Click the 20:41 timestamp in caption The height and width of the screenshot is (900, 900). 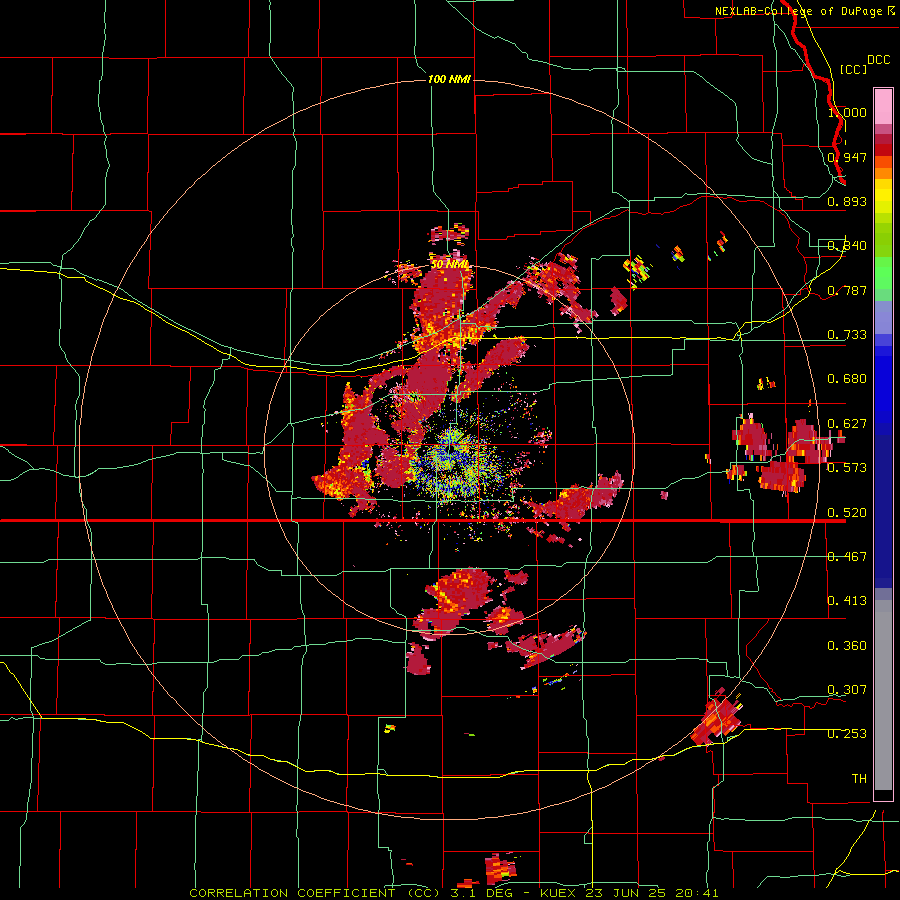(x=697, y=893)
